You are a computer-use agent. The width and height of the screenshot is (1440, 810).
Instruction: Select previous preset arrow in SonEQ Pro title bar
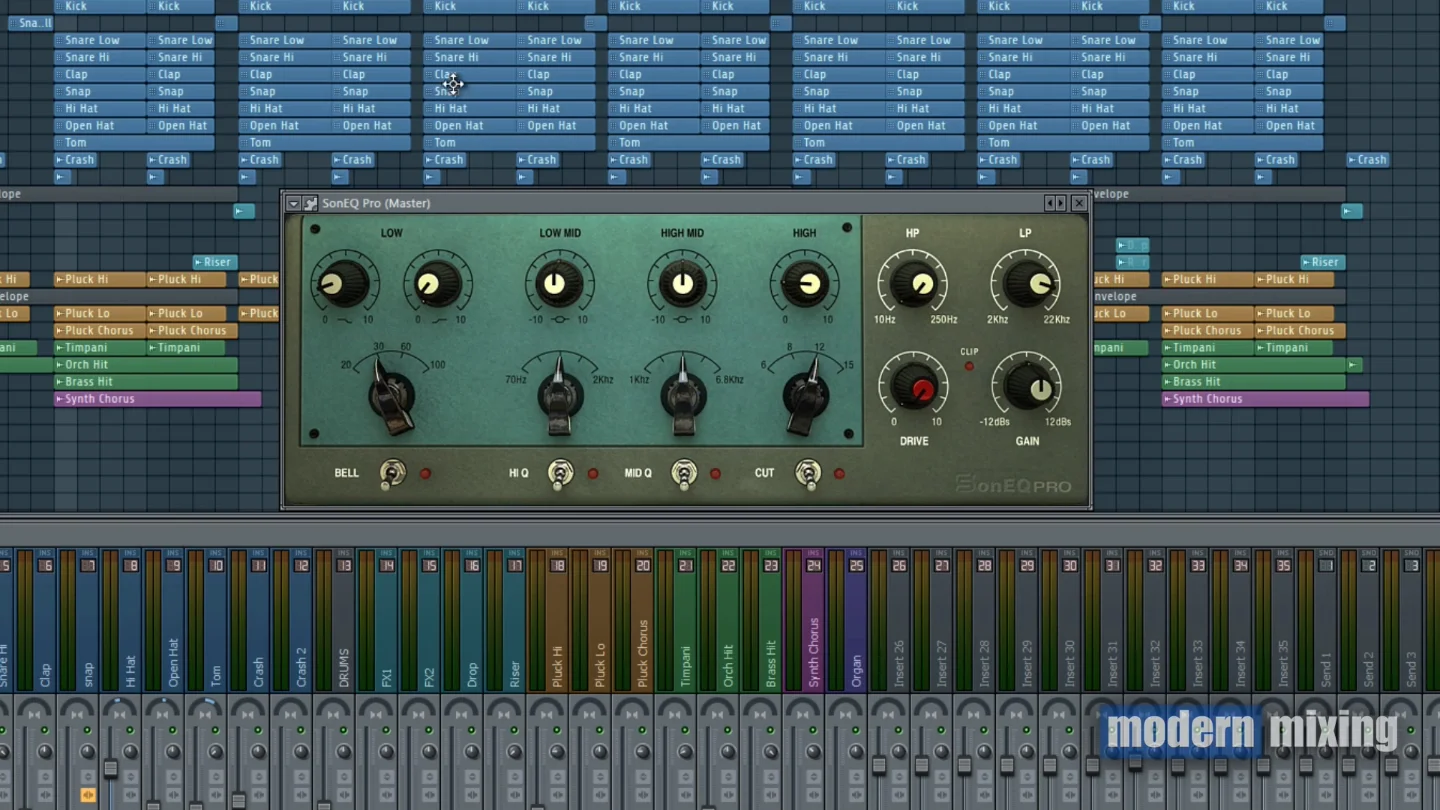pyautogui.click(x=1049, y=203)
